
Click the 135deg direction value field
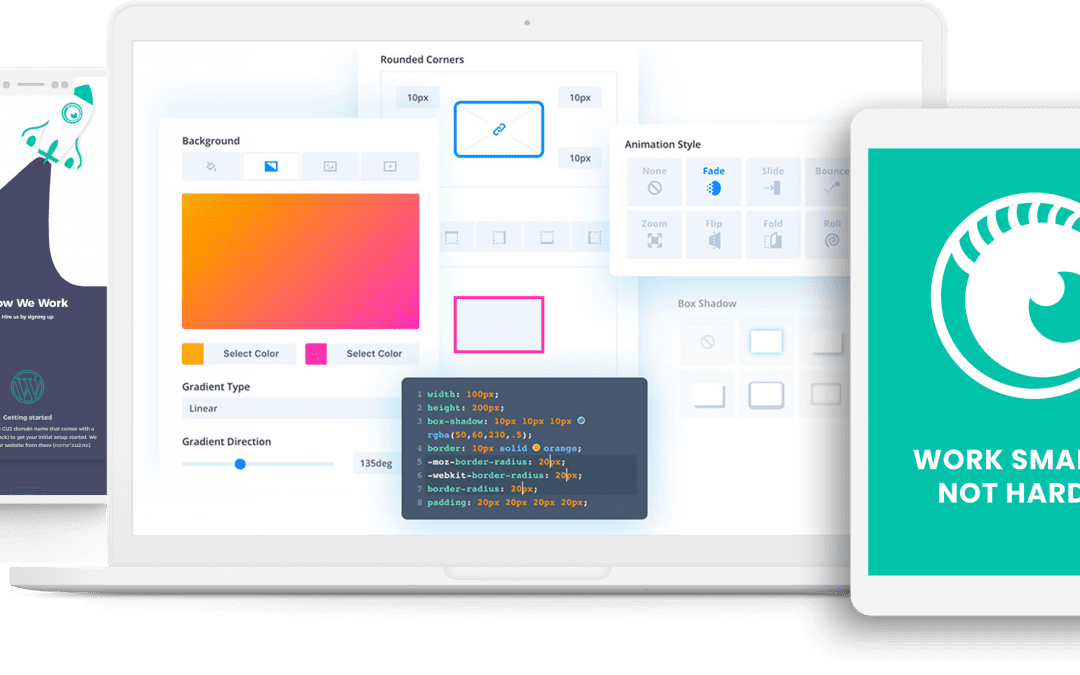pos(376,464)
